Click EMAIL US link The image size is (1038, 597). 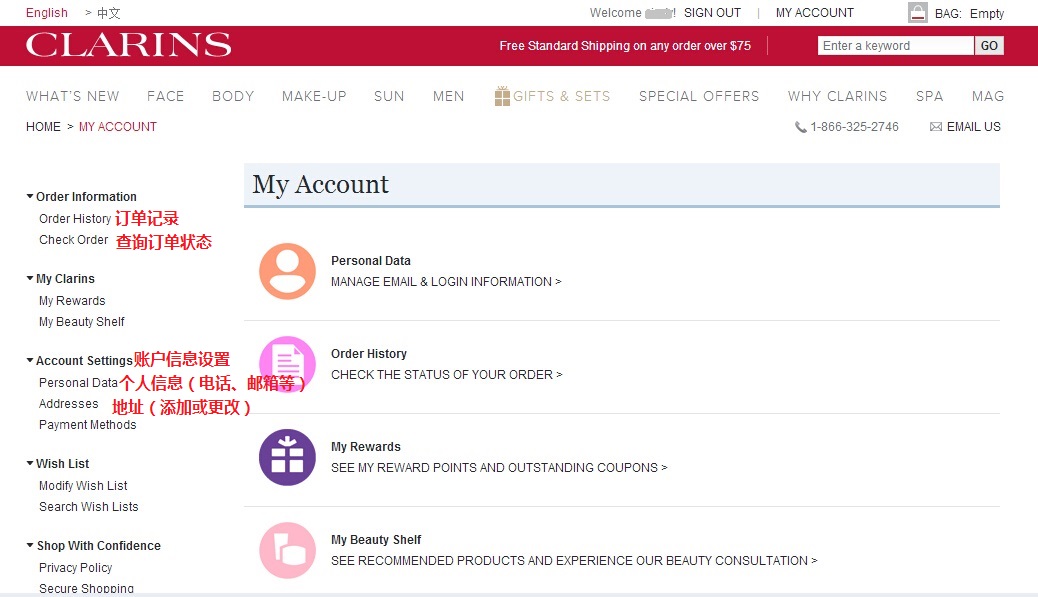[974, 126]
